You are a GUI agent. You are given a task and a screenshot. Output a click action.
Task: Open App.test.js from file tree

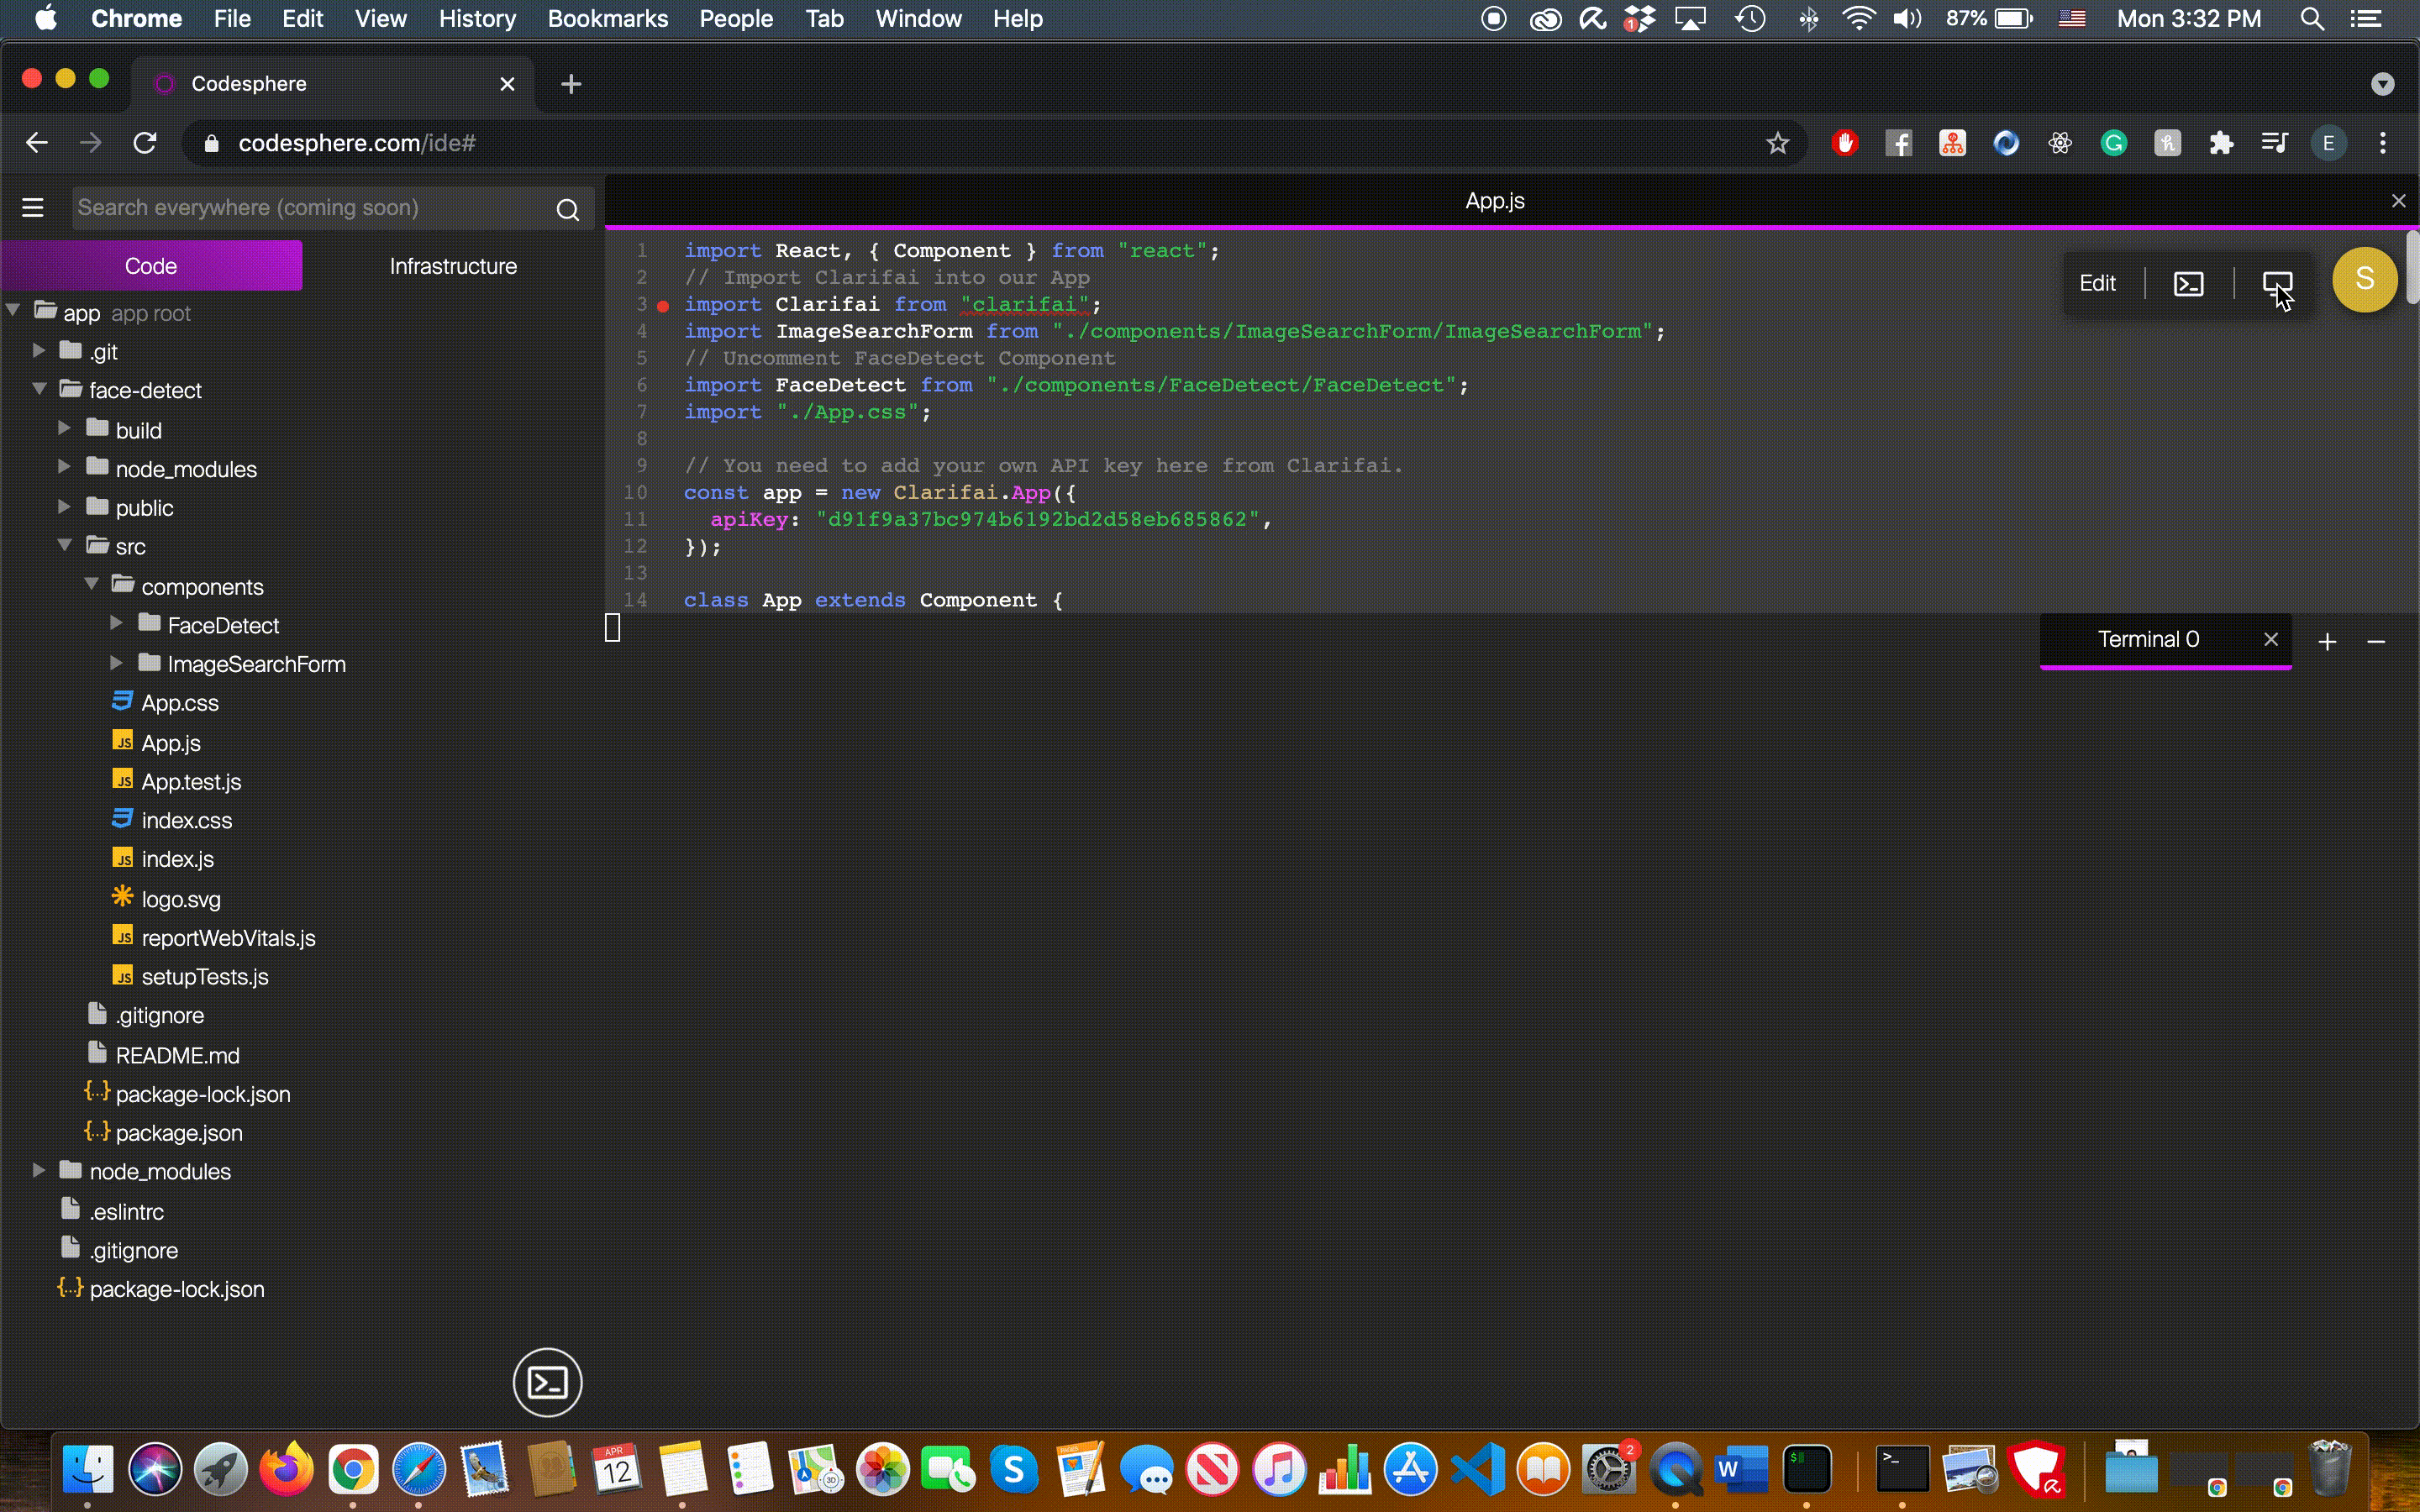(191, 782)
